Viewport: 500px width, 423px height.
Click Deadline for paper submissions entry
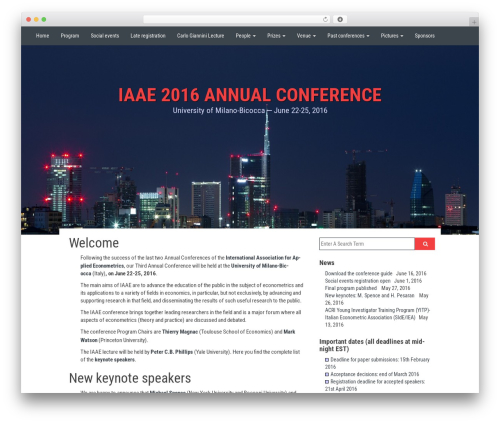coord(377,363)
